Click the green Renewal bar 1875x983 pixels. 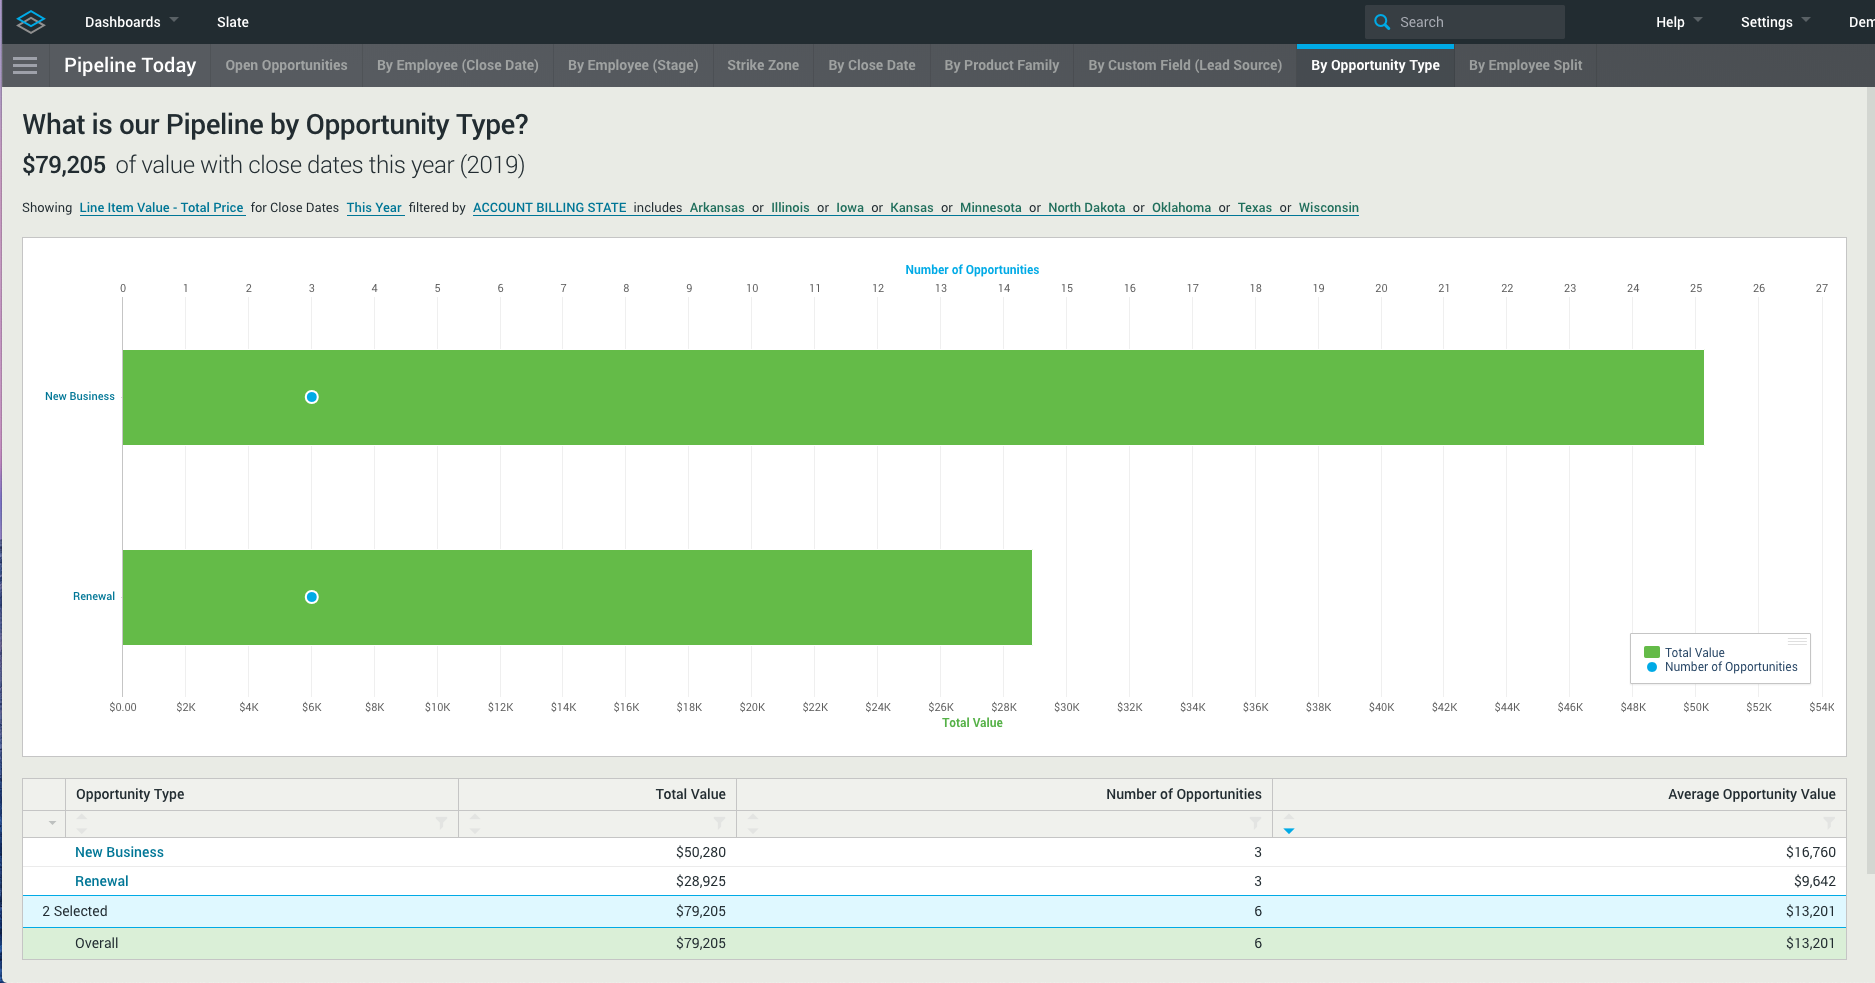(577, 597)
